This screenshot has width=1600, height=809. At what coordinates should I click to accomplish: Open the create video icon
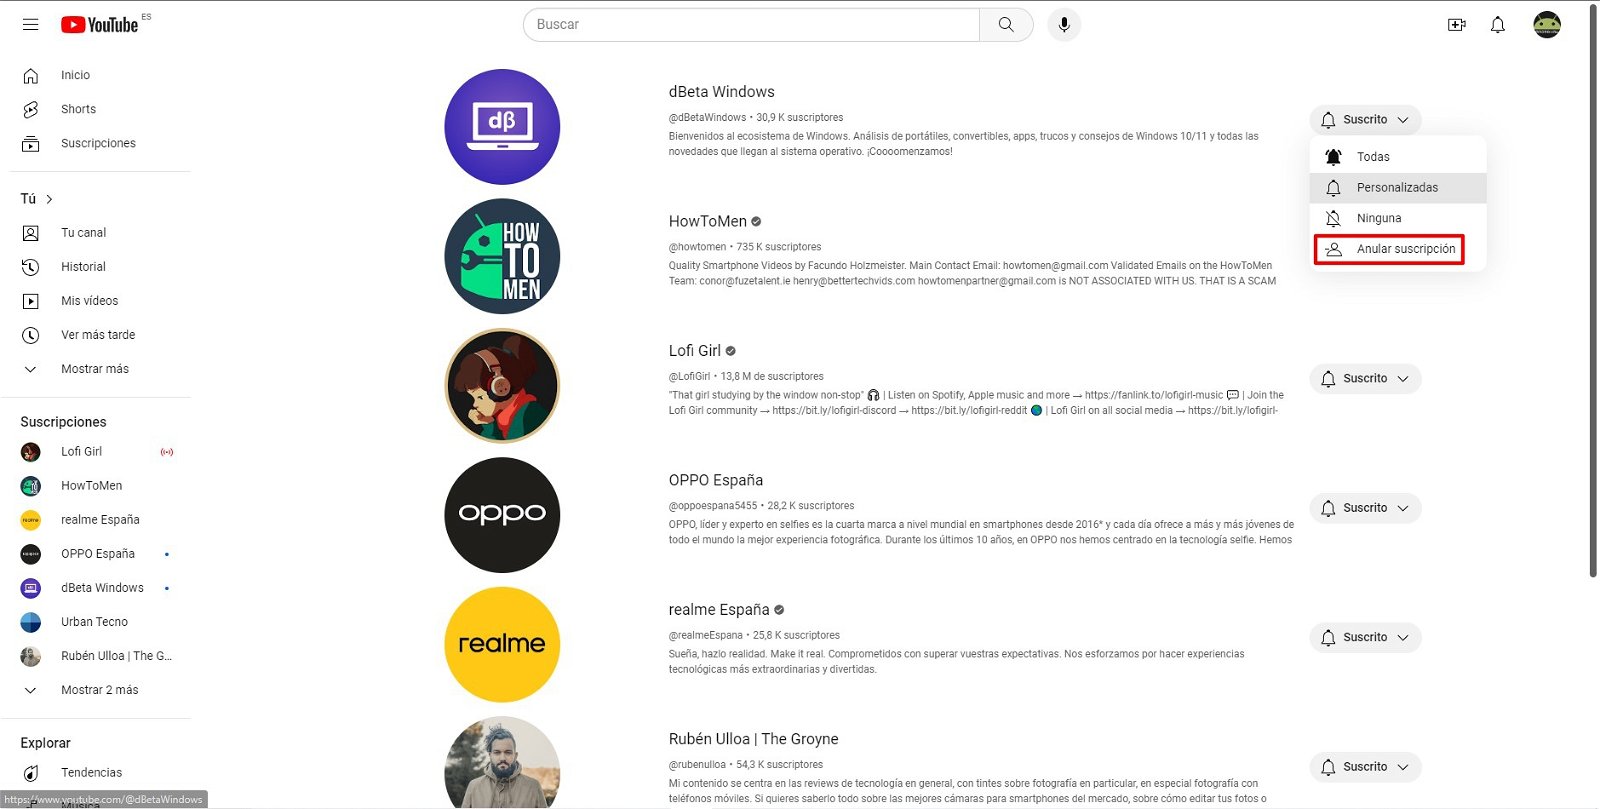click(x=1457, y=25)
